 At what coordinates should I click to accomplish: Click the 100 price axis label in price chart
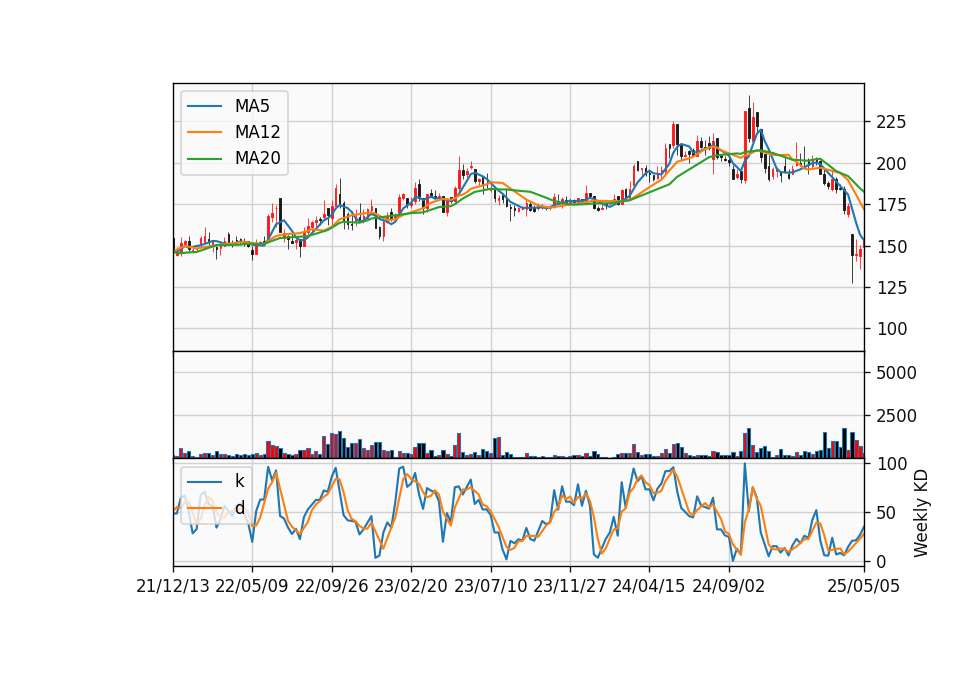(891, 329)
